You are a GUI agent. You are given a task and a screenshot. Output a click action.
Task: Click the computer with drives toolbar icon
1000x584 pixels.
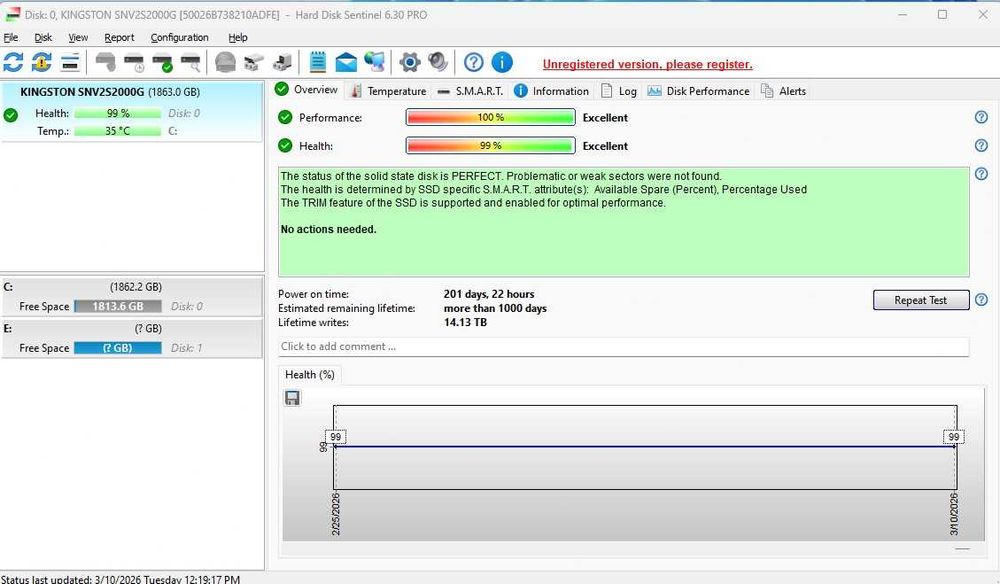coord(282,62)
